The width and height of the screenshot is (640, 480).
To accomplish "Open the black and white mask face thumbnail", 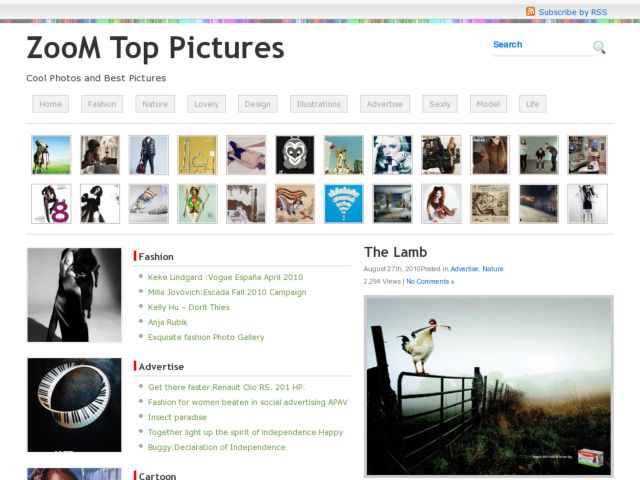I will (295, 155).
